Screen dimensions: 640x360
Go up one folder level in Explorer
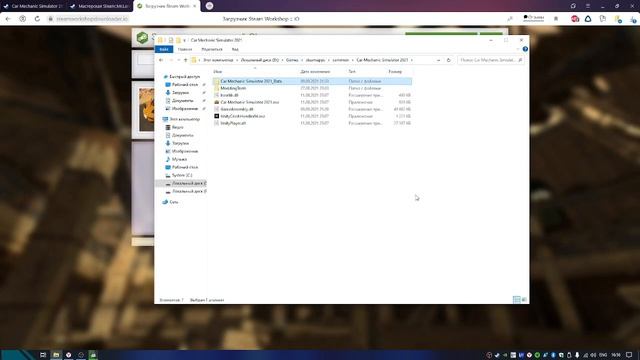pyautogui.click(x=185, y=60)
